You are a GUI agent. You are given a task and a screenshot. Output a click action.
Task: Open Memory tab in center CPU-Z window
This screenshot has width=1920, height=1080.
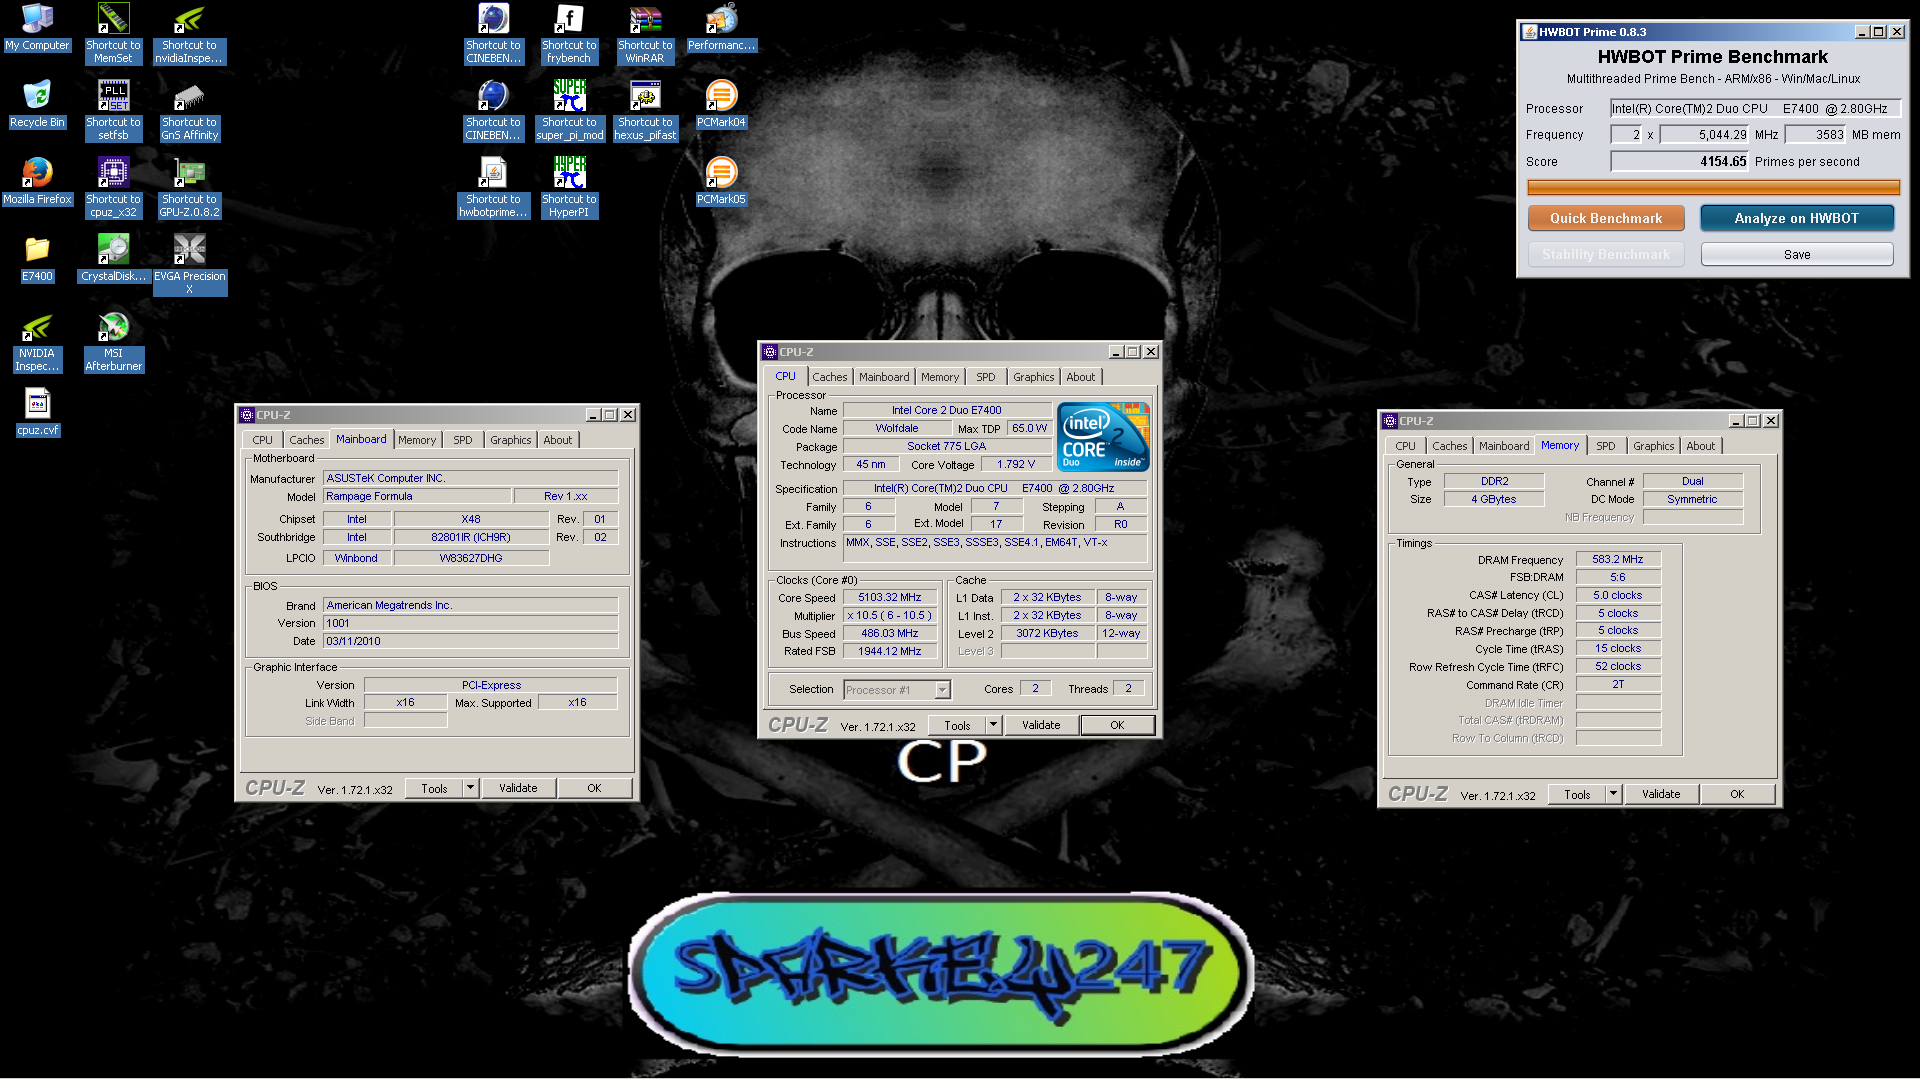(939, 377)
